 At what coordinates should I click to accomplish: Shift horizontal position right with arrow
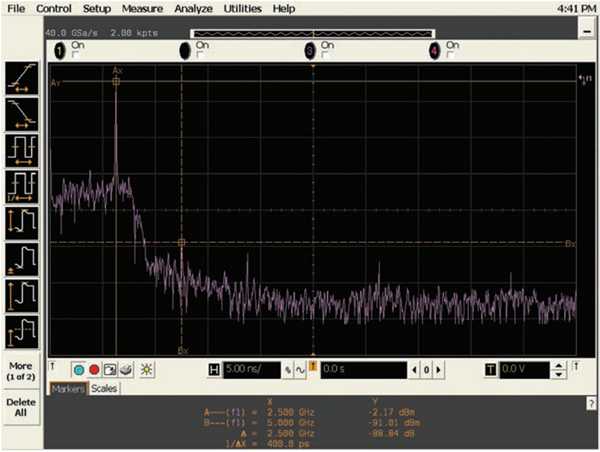[439, 370]
